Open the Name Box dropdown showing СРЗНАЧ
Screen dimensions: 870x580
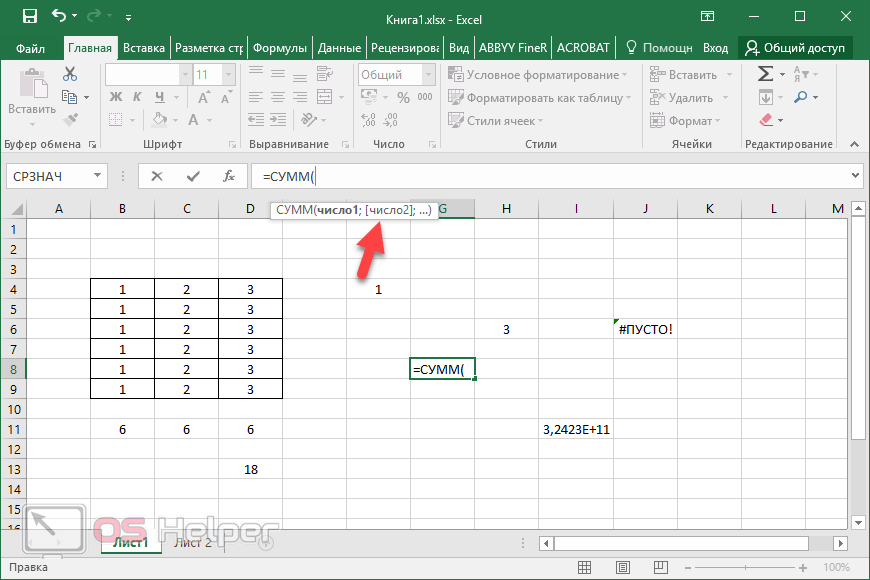(98, 176)
